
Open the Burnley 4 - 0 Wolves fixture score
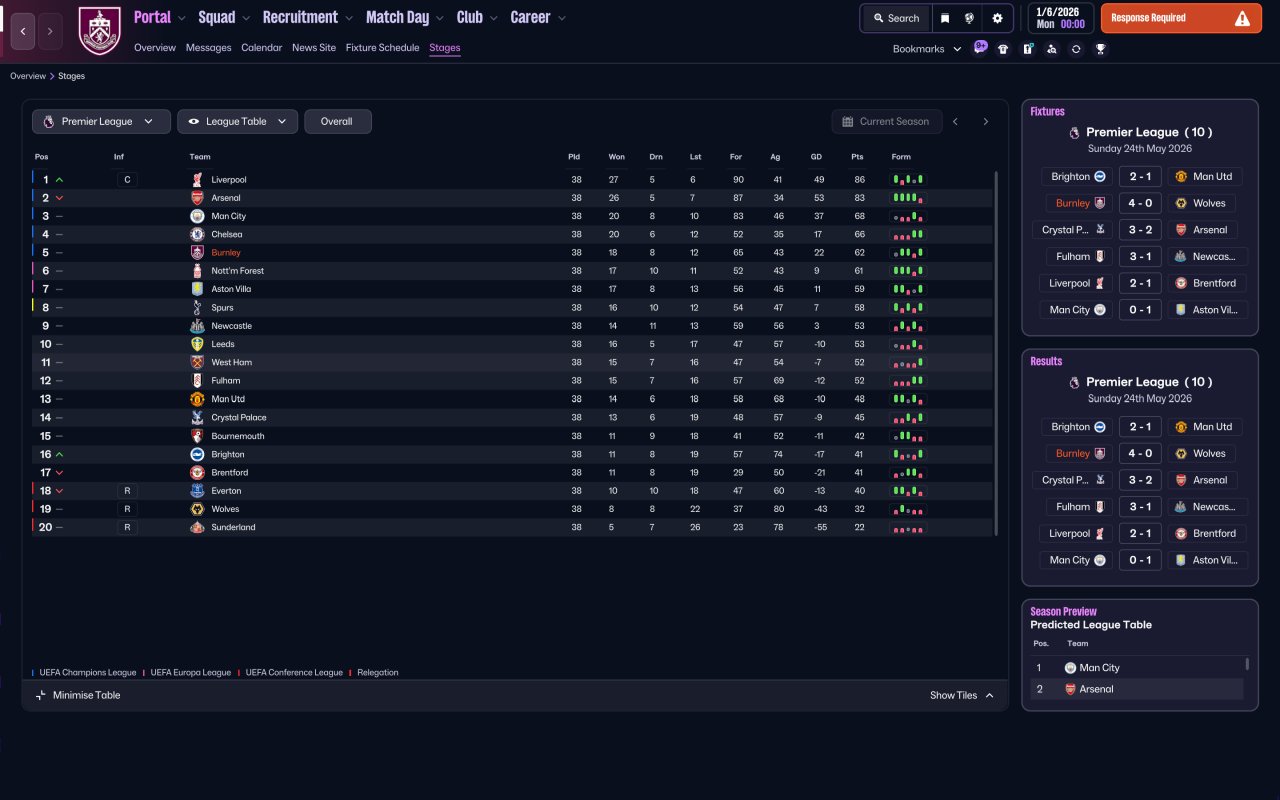[1140, 203]
